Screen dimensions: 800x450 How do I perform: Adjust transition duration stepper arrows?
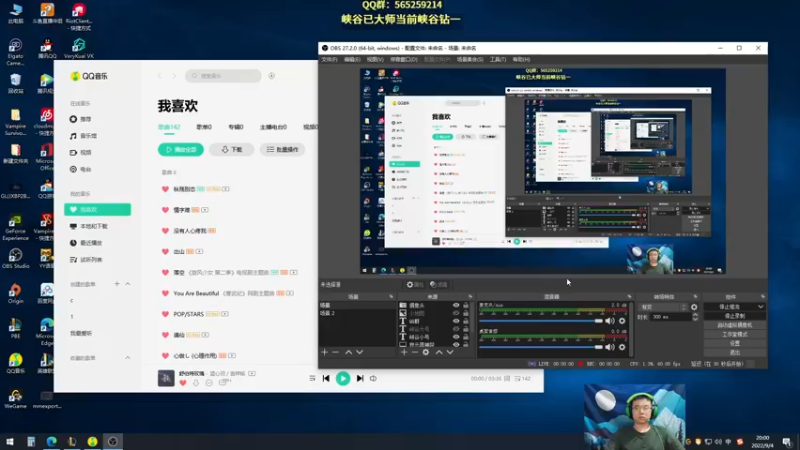(695, 317)
